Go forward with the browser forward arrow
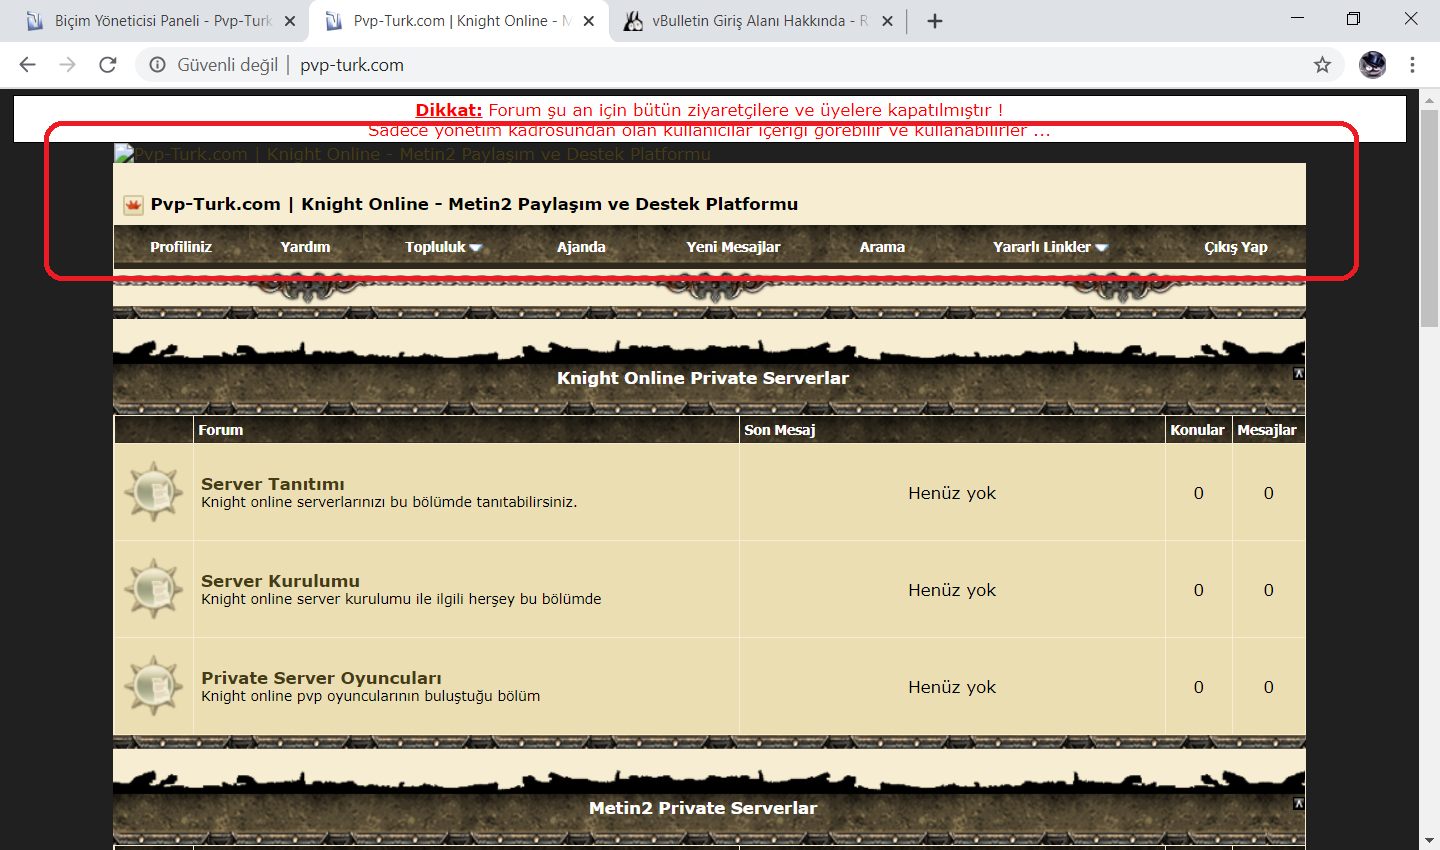The width and height of the screenshot is (1440, 850). [x=67, y=65]
